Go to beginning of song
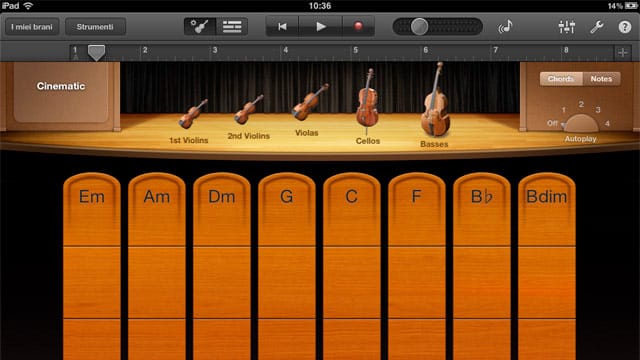The image size is (640, 360). point(282,27)
